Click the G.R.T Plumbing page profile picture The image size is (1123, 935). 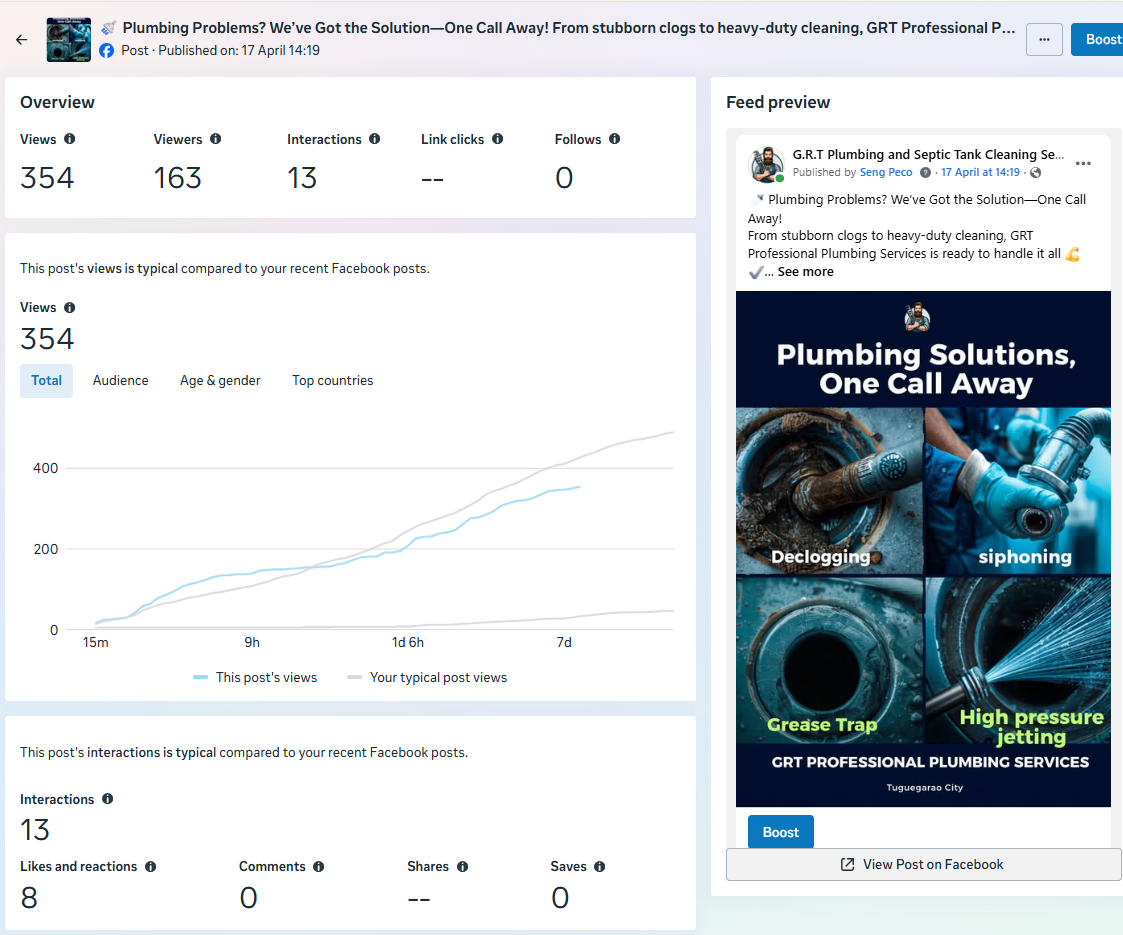point(766,164)
